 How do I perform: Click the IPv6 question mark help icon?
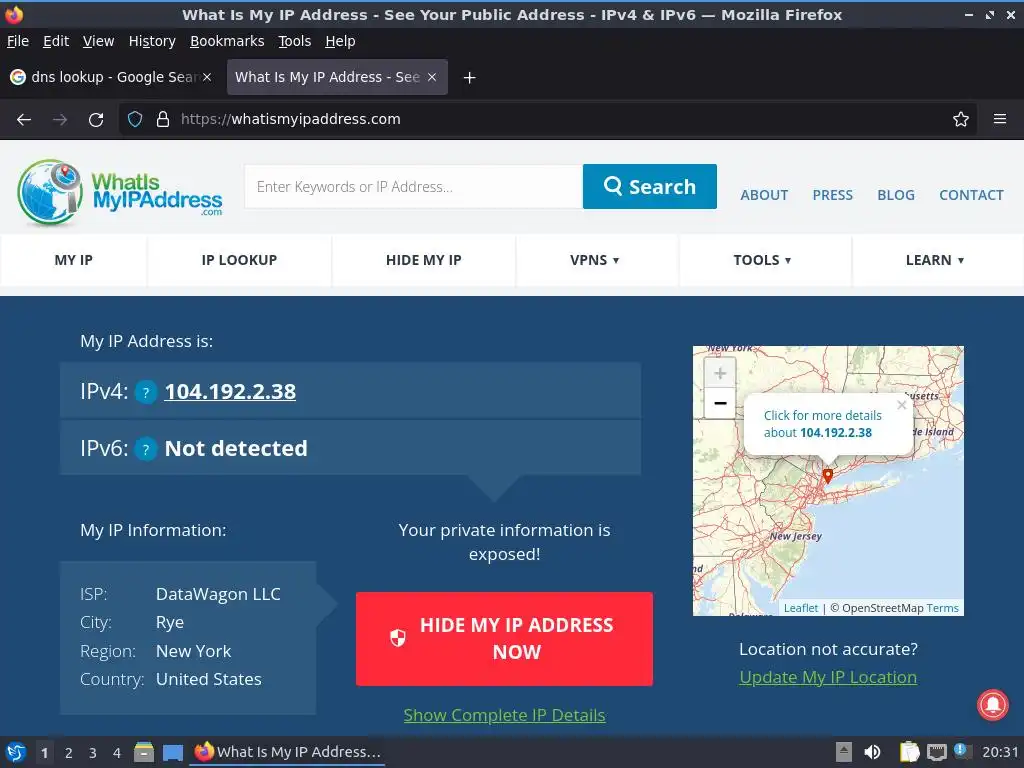coord(146,449)
